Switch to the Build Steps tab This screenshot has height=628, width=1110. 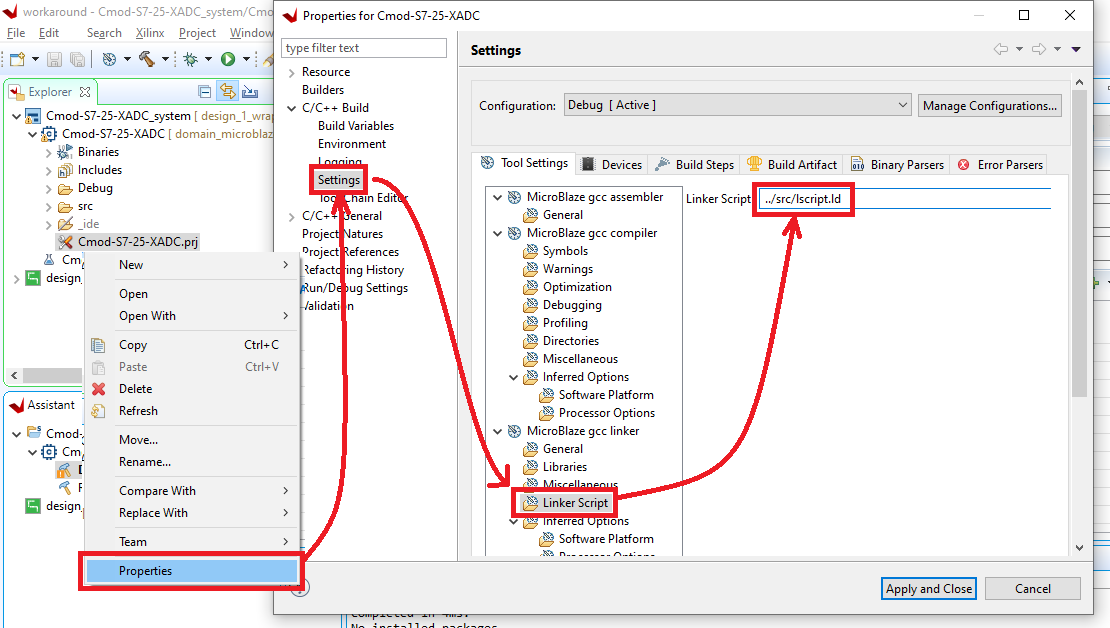point(694,164)
